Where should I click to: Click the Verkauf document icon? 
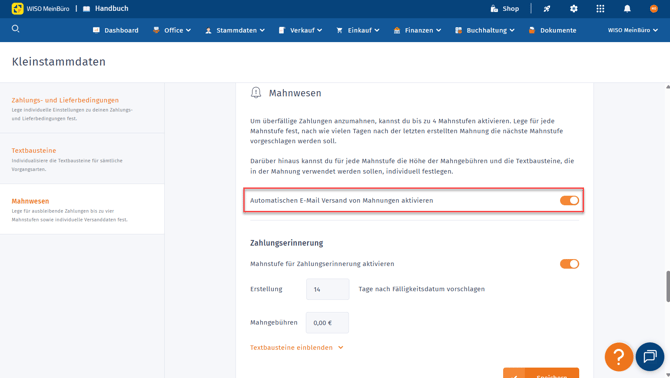(x=282, y=30)
